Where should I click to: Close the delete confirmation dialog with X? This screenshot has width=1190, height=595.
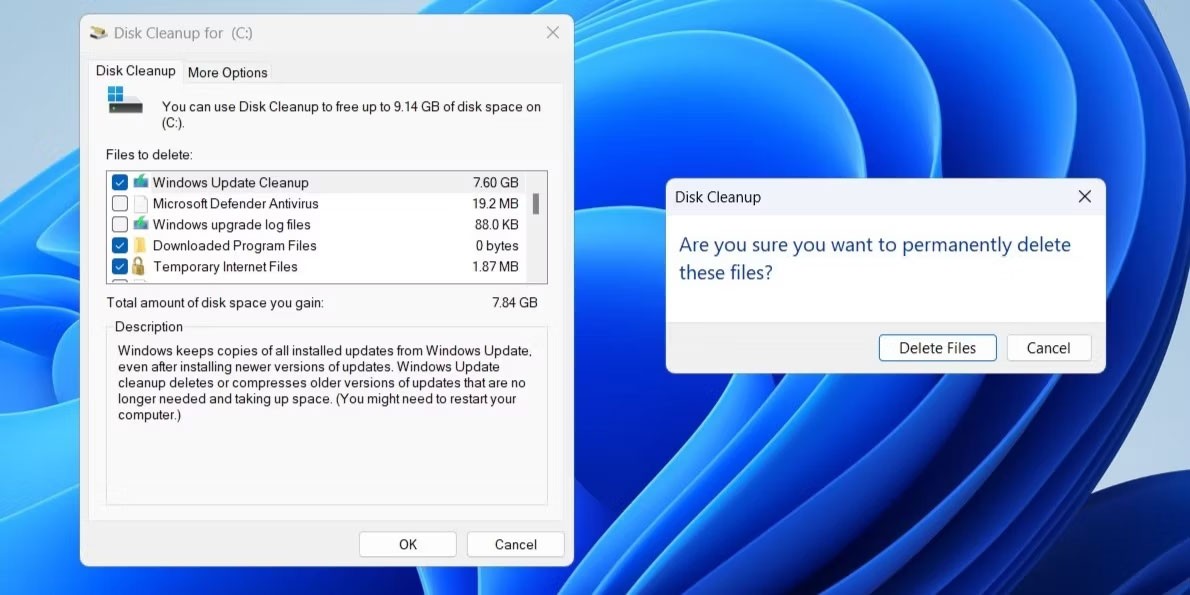click(1084, 197)
